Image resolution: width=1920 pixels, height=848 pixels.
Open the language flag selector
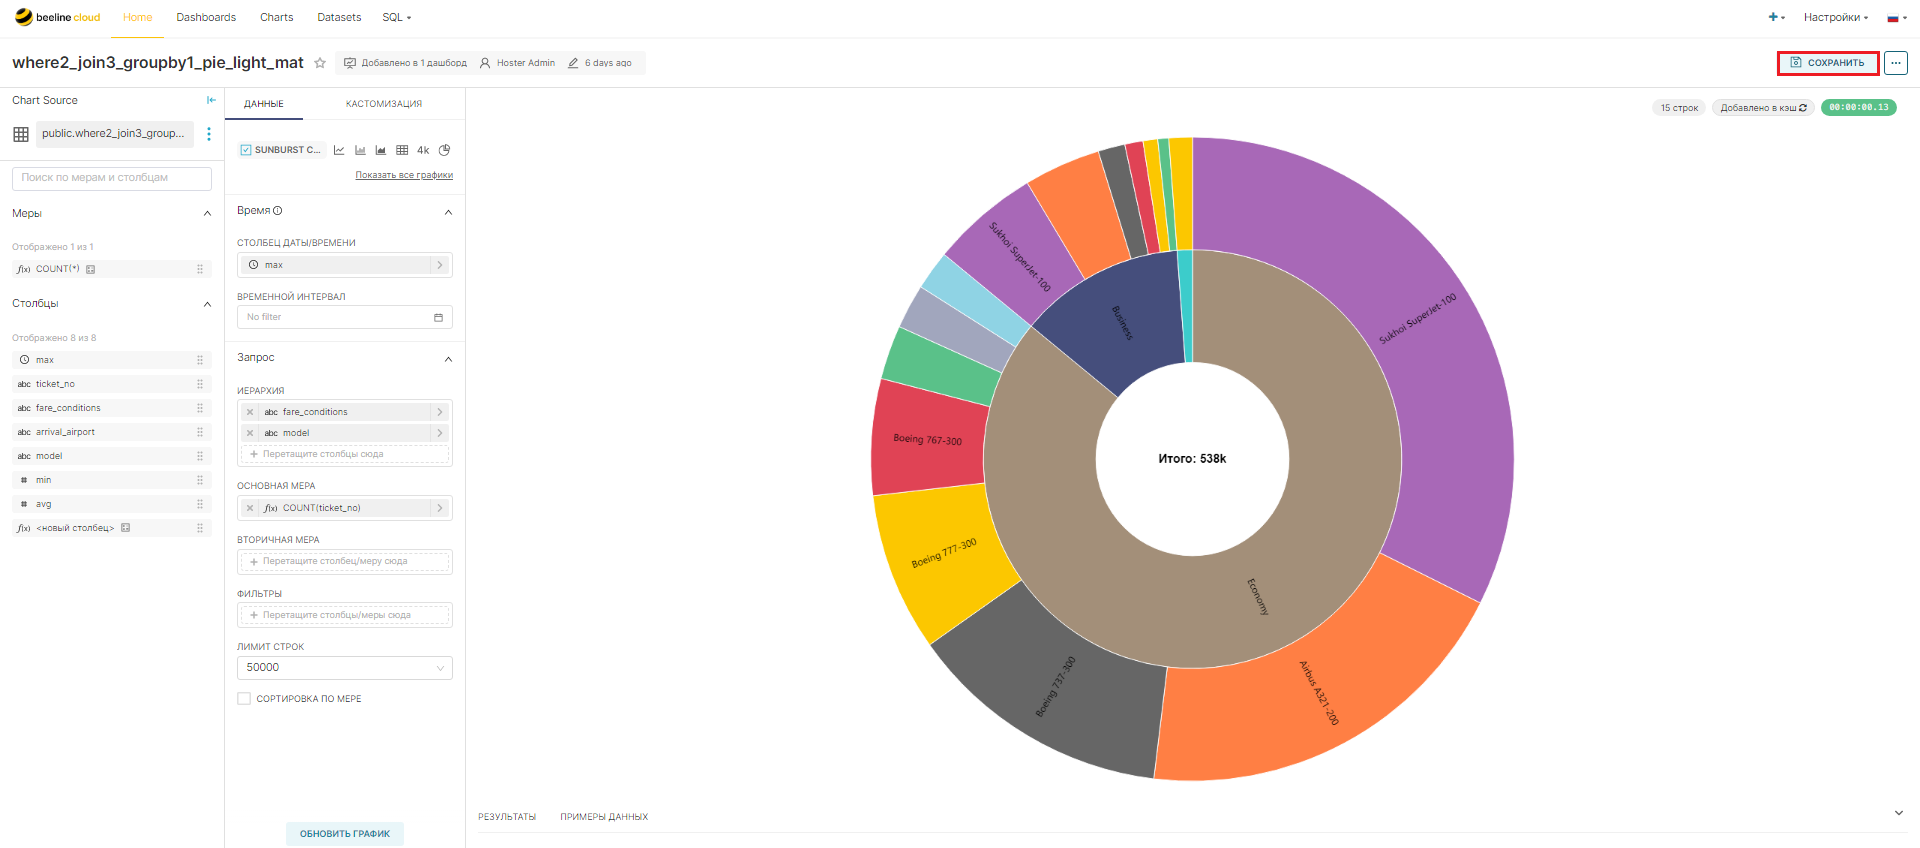pos(1897,17)
